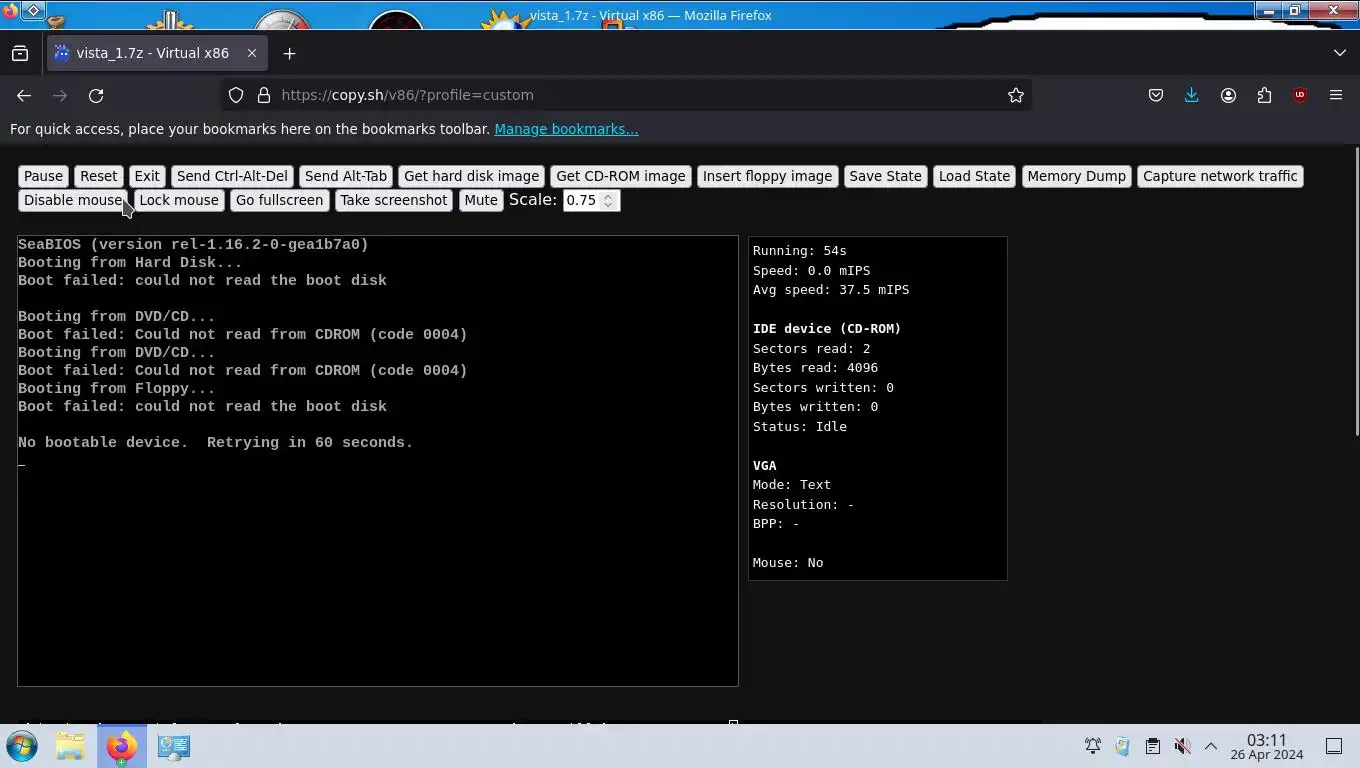Open the extensions menu
1360x768 pixels.
(x=1264, y=95)
